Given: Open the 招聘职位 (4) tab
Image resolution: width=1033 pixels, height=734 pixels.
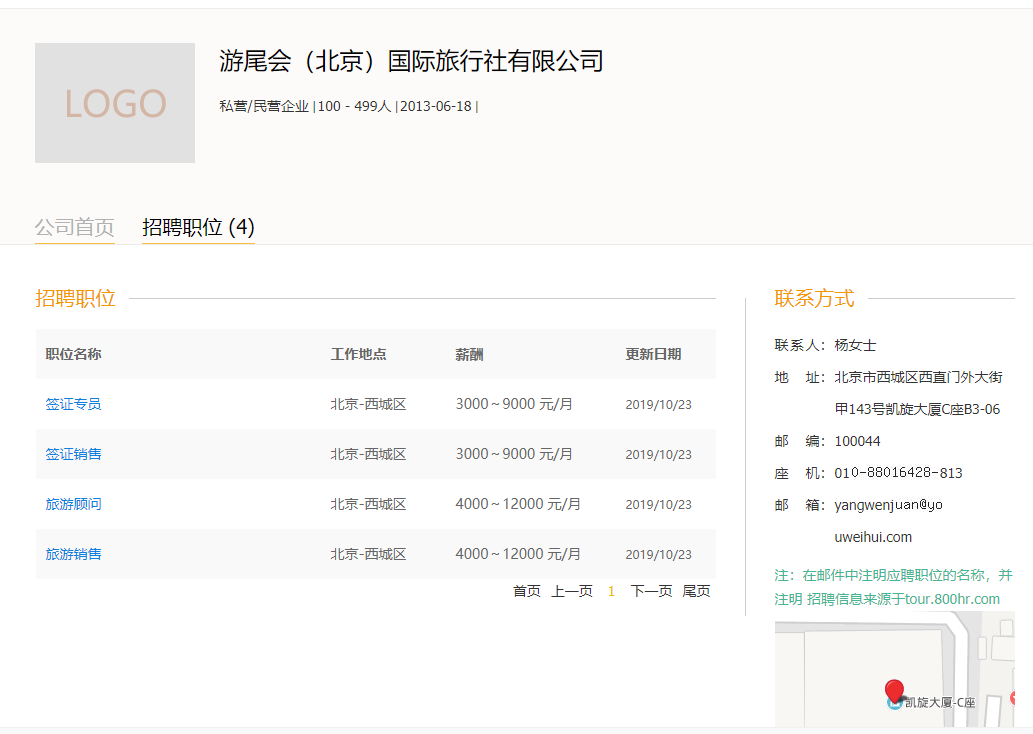Looking at the screenshot, I should [x=198, y=227].
